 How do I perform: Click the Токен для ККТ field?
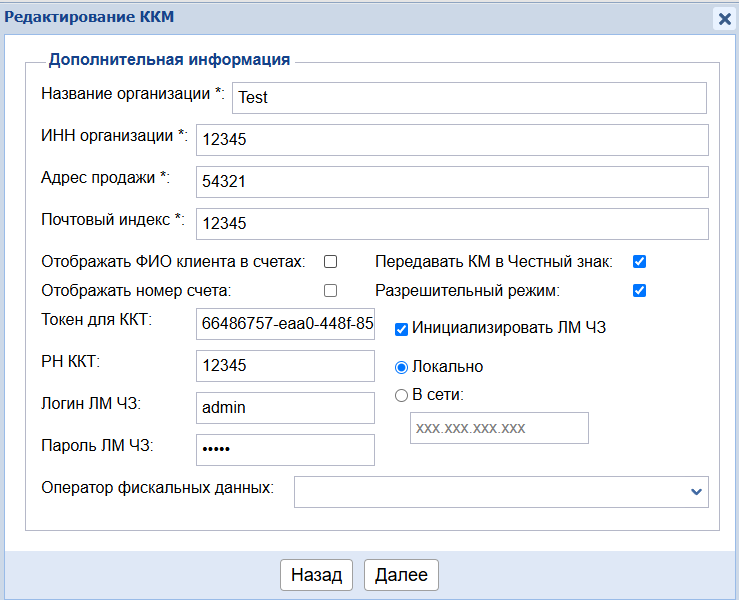click(x=285, y=324)
